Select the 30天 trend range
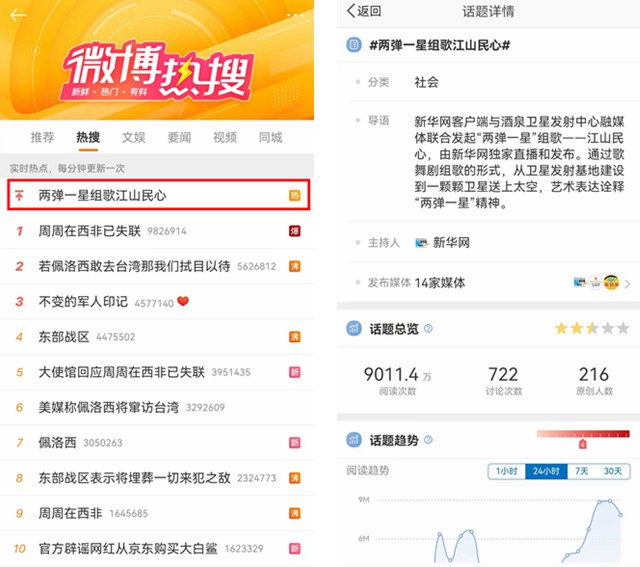Image resolution: width=640 pixels, height=567 pixels. point(612,471)
